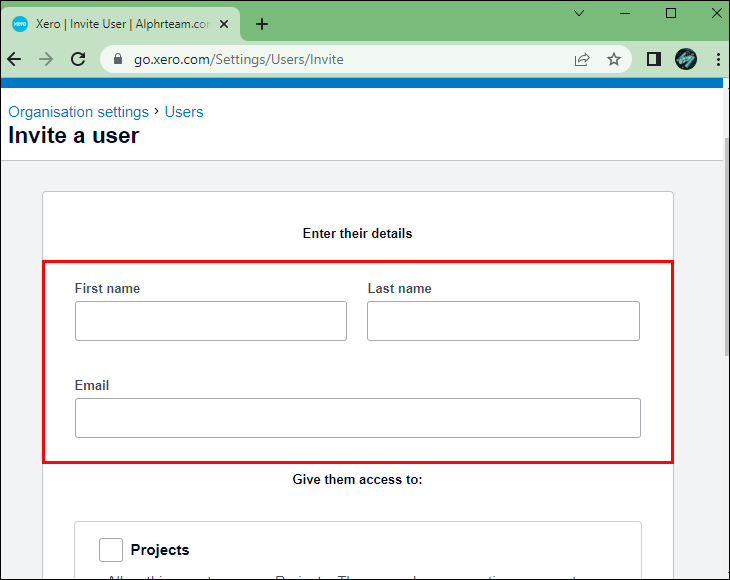This screenshot has height=580, width=730.
Task: Click the browser forward arrow
Action: 46,59
